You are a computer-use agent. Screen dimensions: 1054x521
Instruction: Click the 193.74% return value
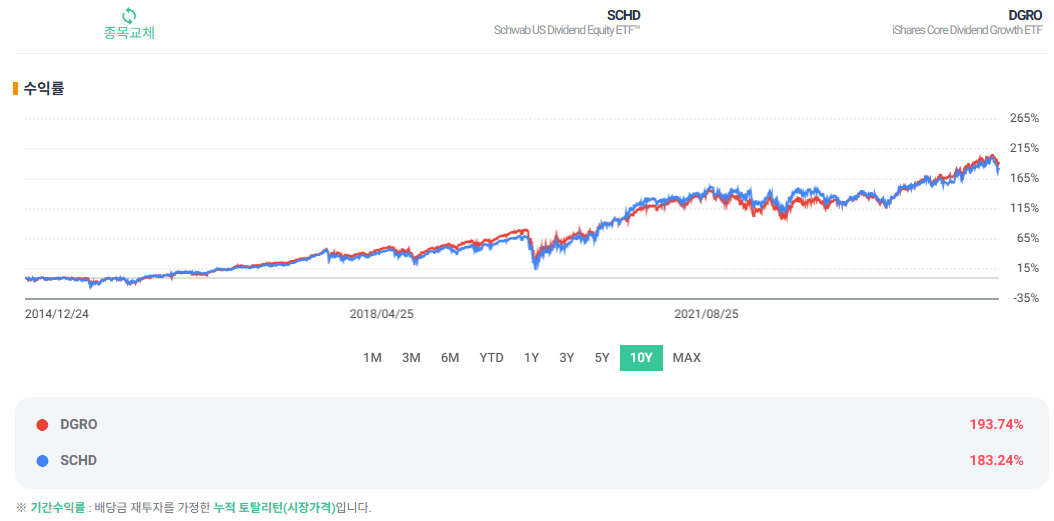pyautogui.click(x=996, y=425)
